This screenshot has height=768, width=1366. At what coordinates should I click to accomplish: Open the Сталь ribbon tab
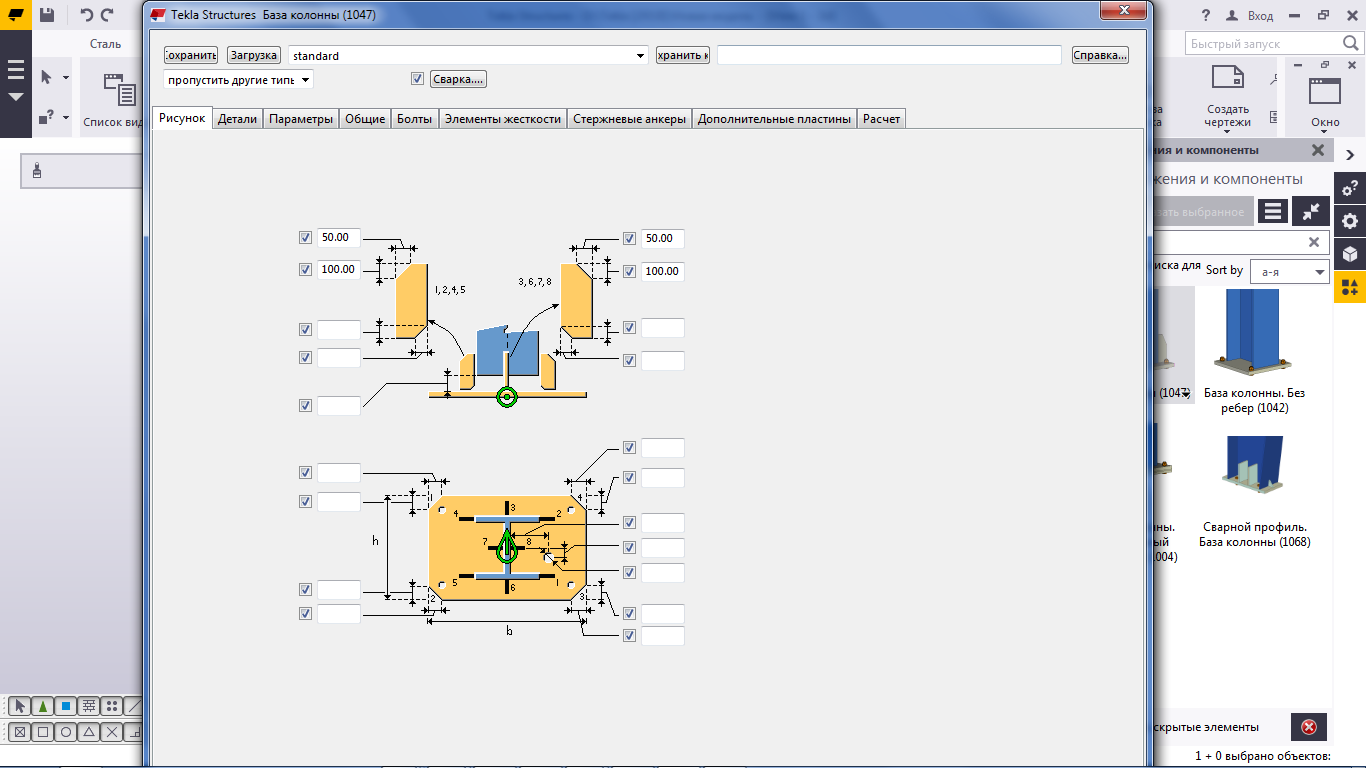[x=105, y=44]
